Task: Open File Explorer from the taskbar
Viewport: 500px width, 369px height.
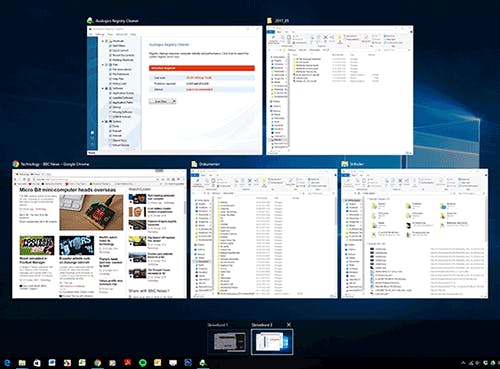Action: coord(22,363)
